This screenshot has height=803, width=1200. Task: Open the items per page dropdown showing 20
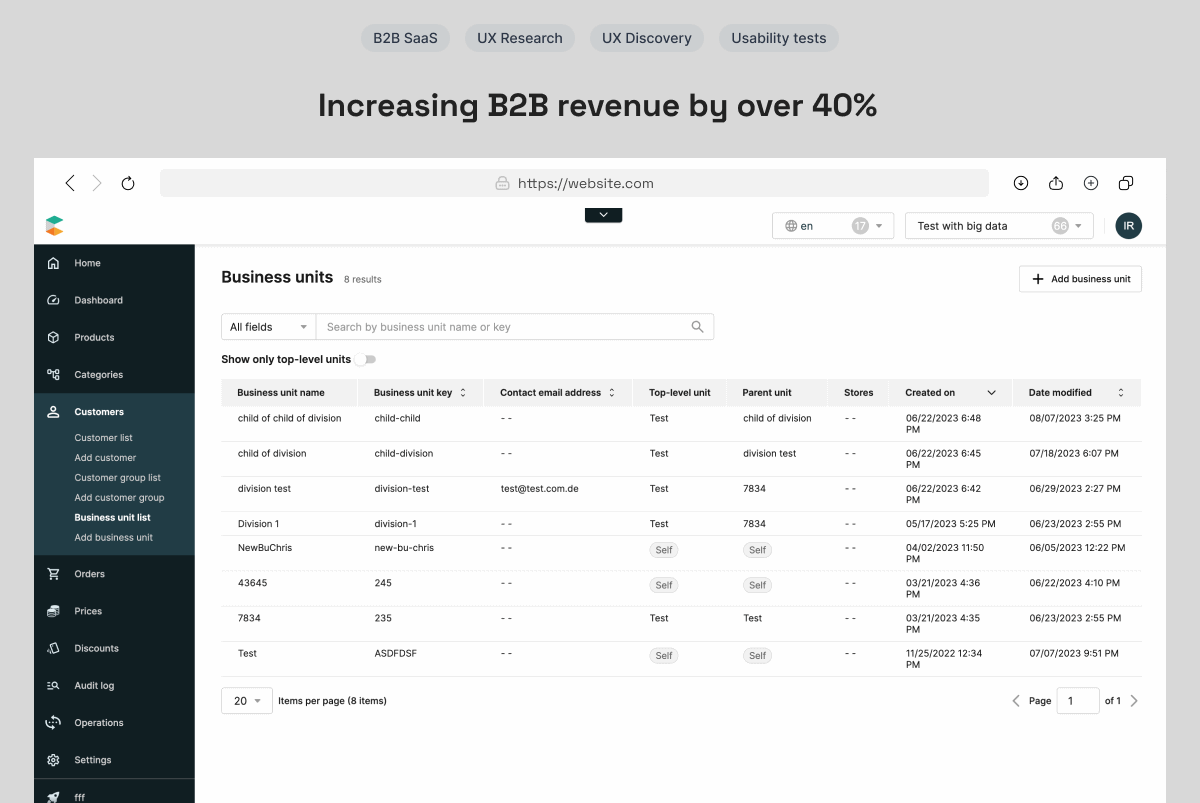[247, 701]
